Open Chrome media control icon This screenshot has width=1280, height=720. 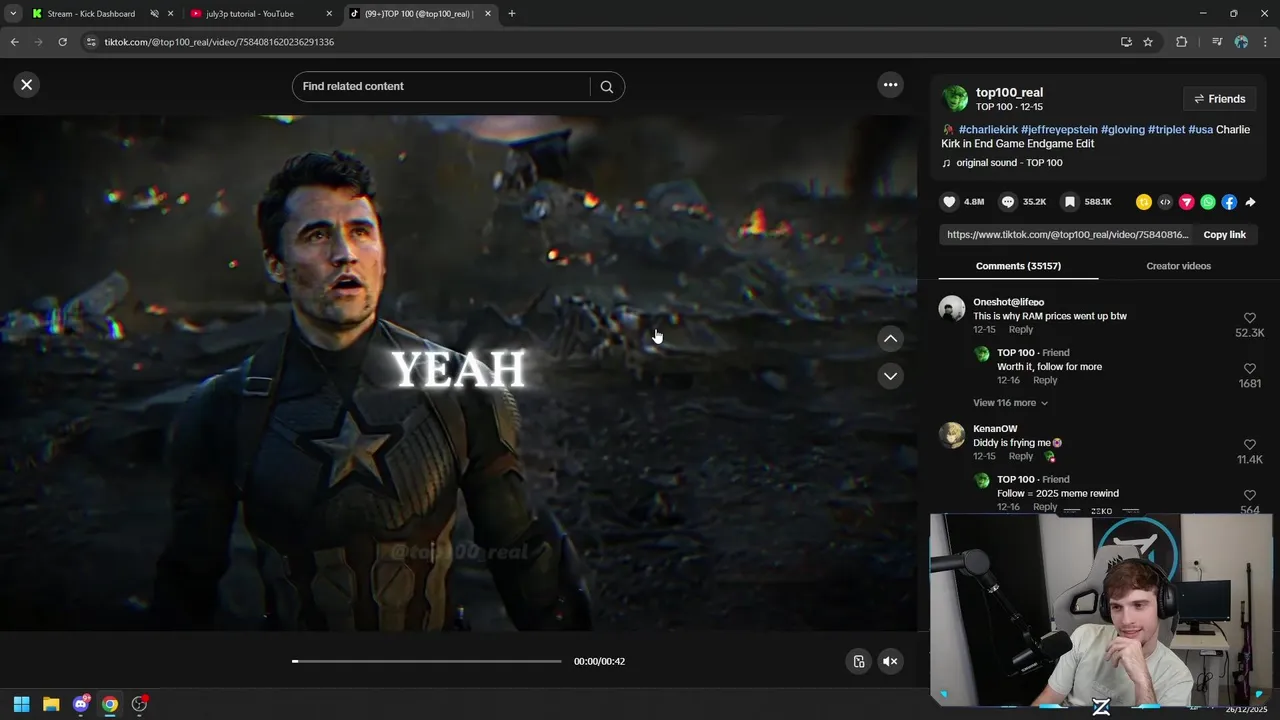click(x=1217, y=42)
